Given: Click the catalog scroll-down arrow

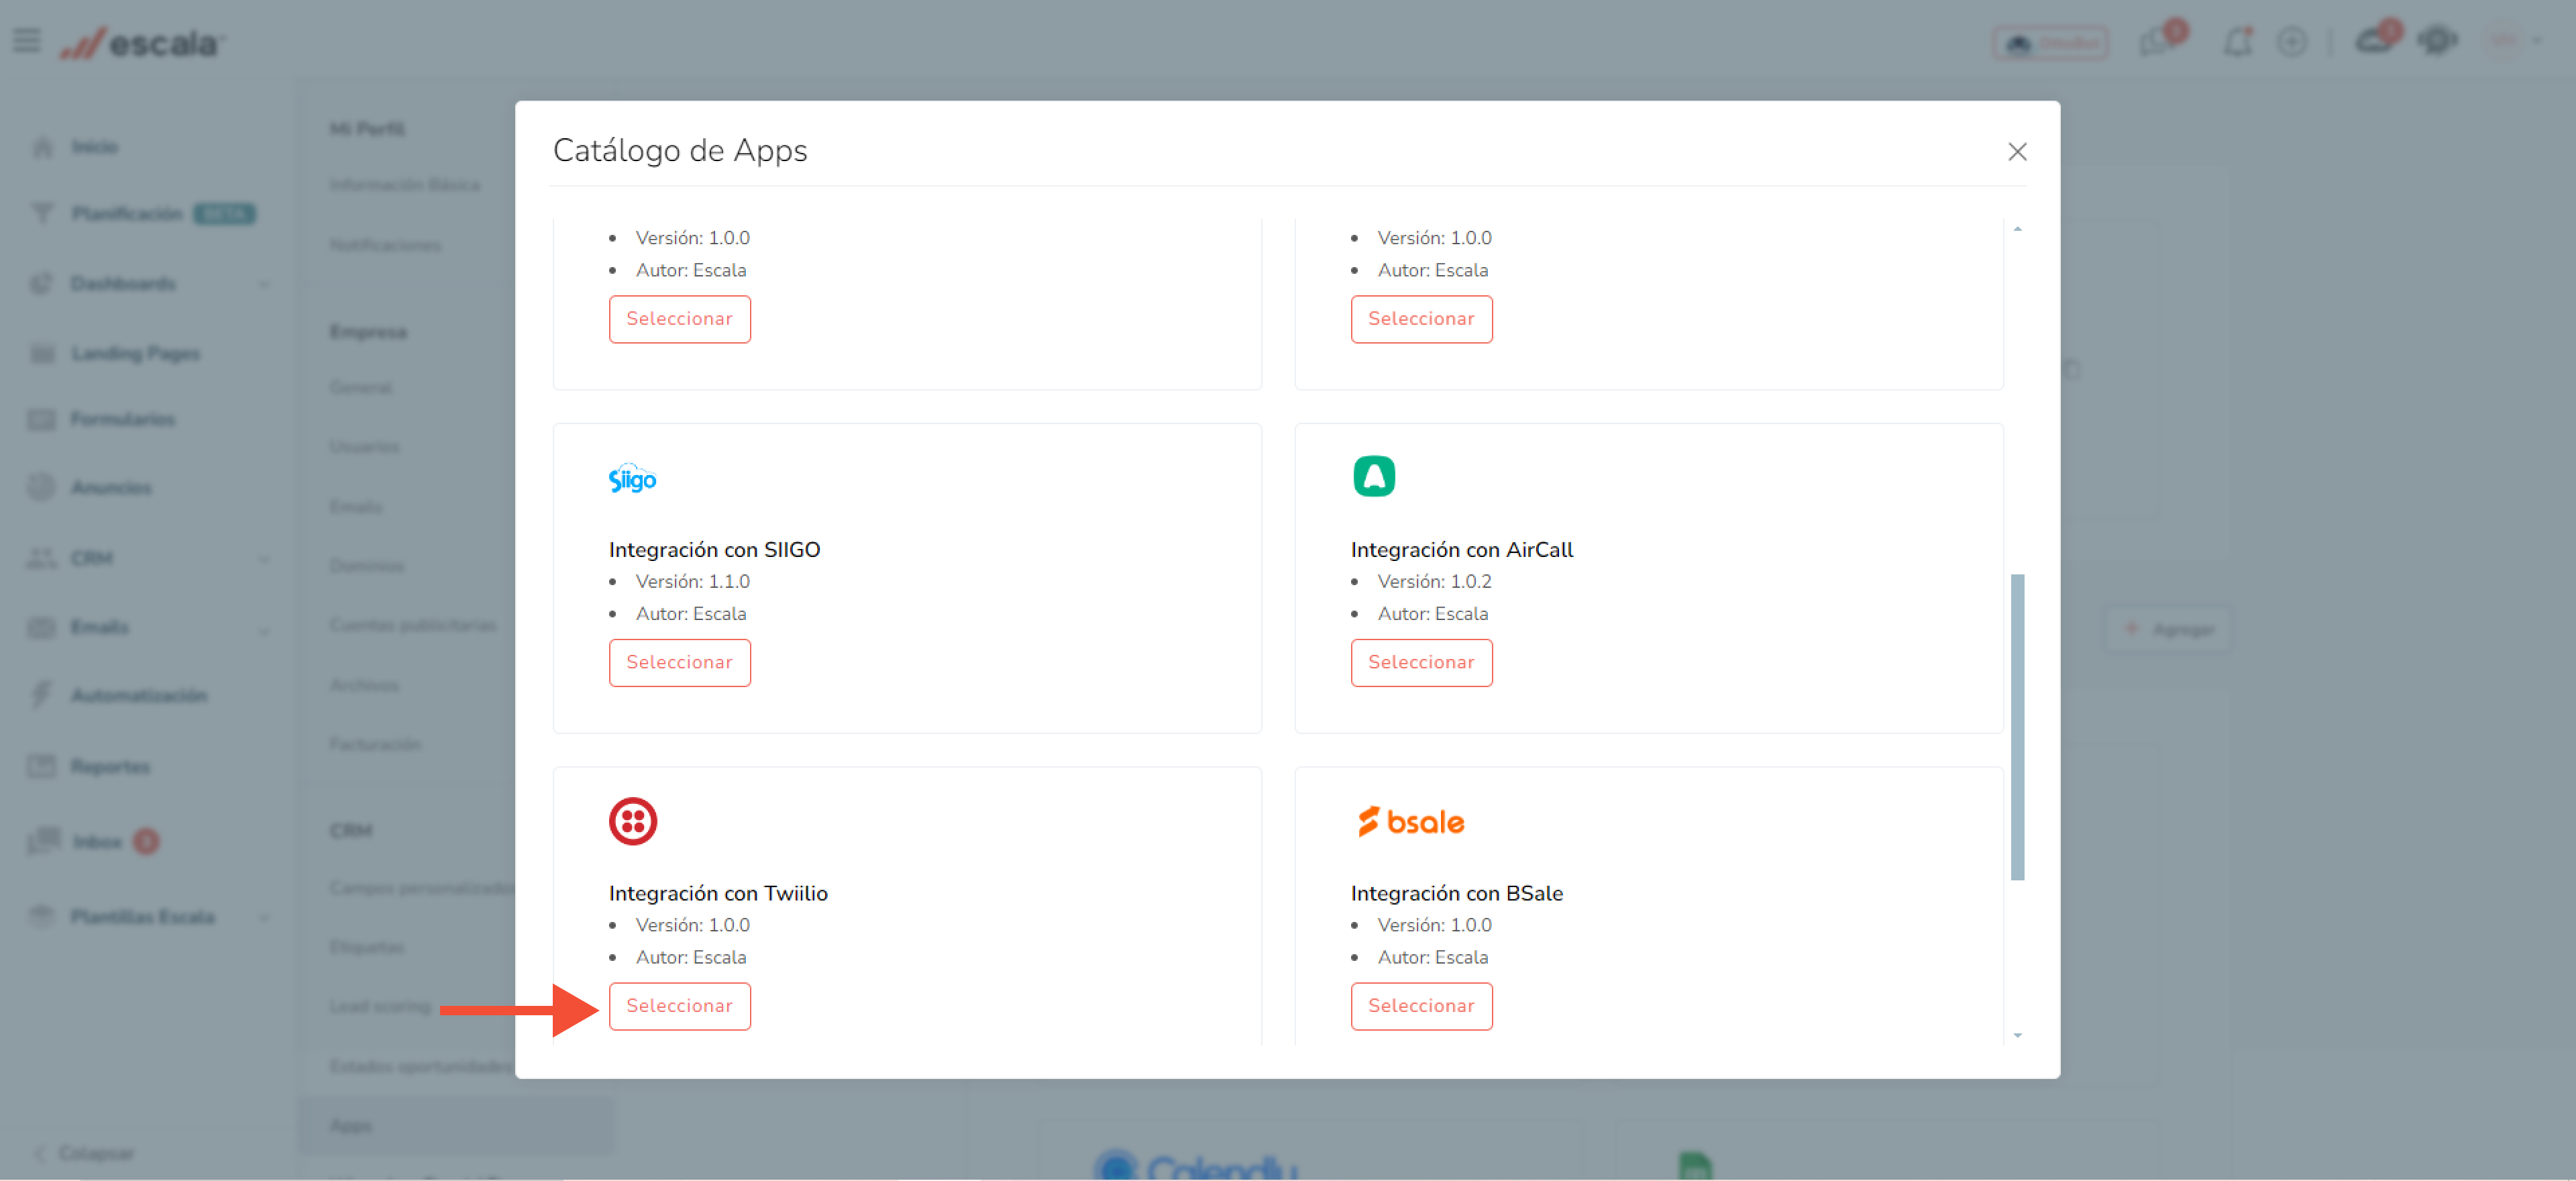Looking at the screenshot, I should tap(2017, 1035).
